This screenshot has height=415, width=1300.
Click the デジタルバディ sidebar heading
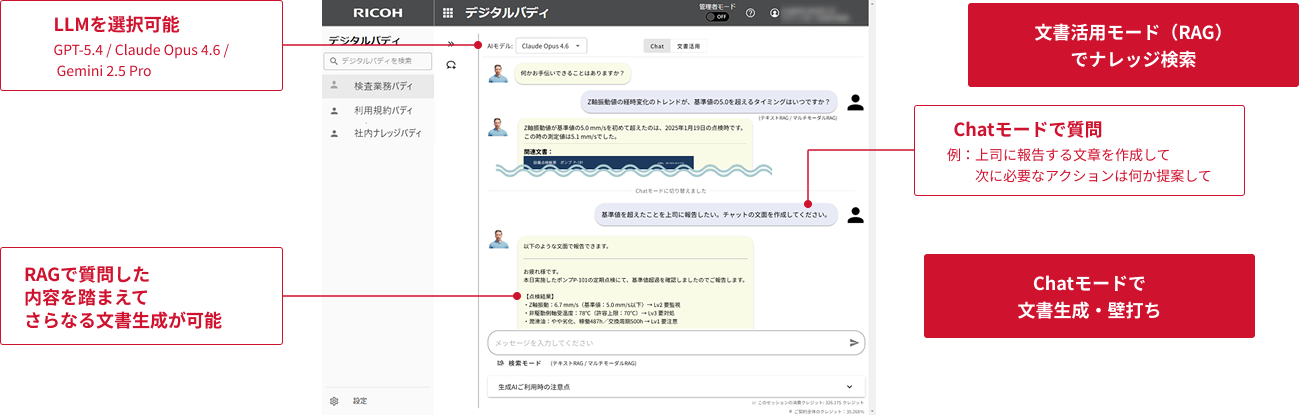click(x=364, y=42)
